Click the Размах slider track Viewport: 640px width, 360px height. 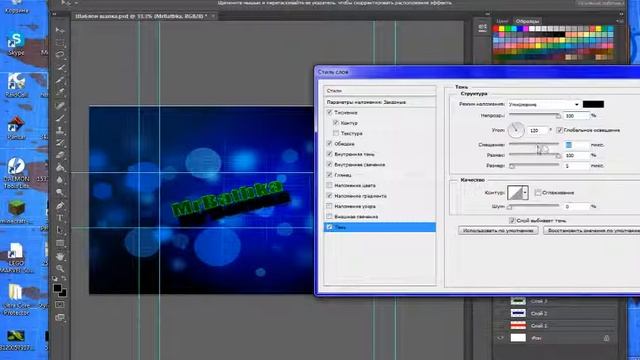(534, 155)
